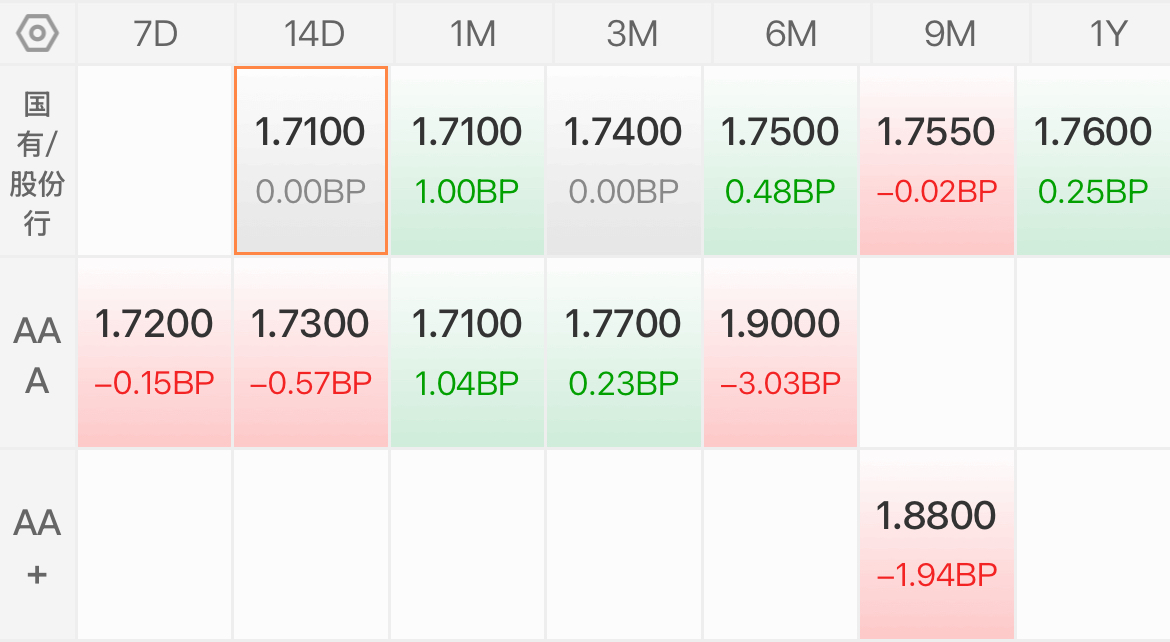Select the 7D column header

tap(155, 34)
